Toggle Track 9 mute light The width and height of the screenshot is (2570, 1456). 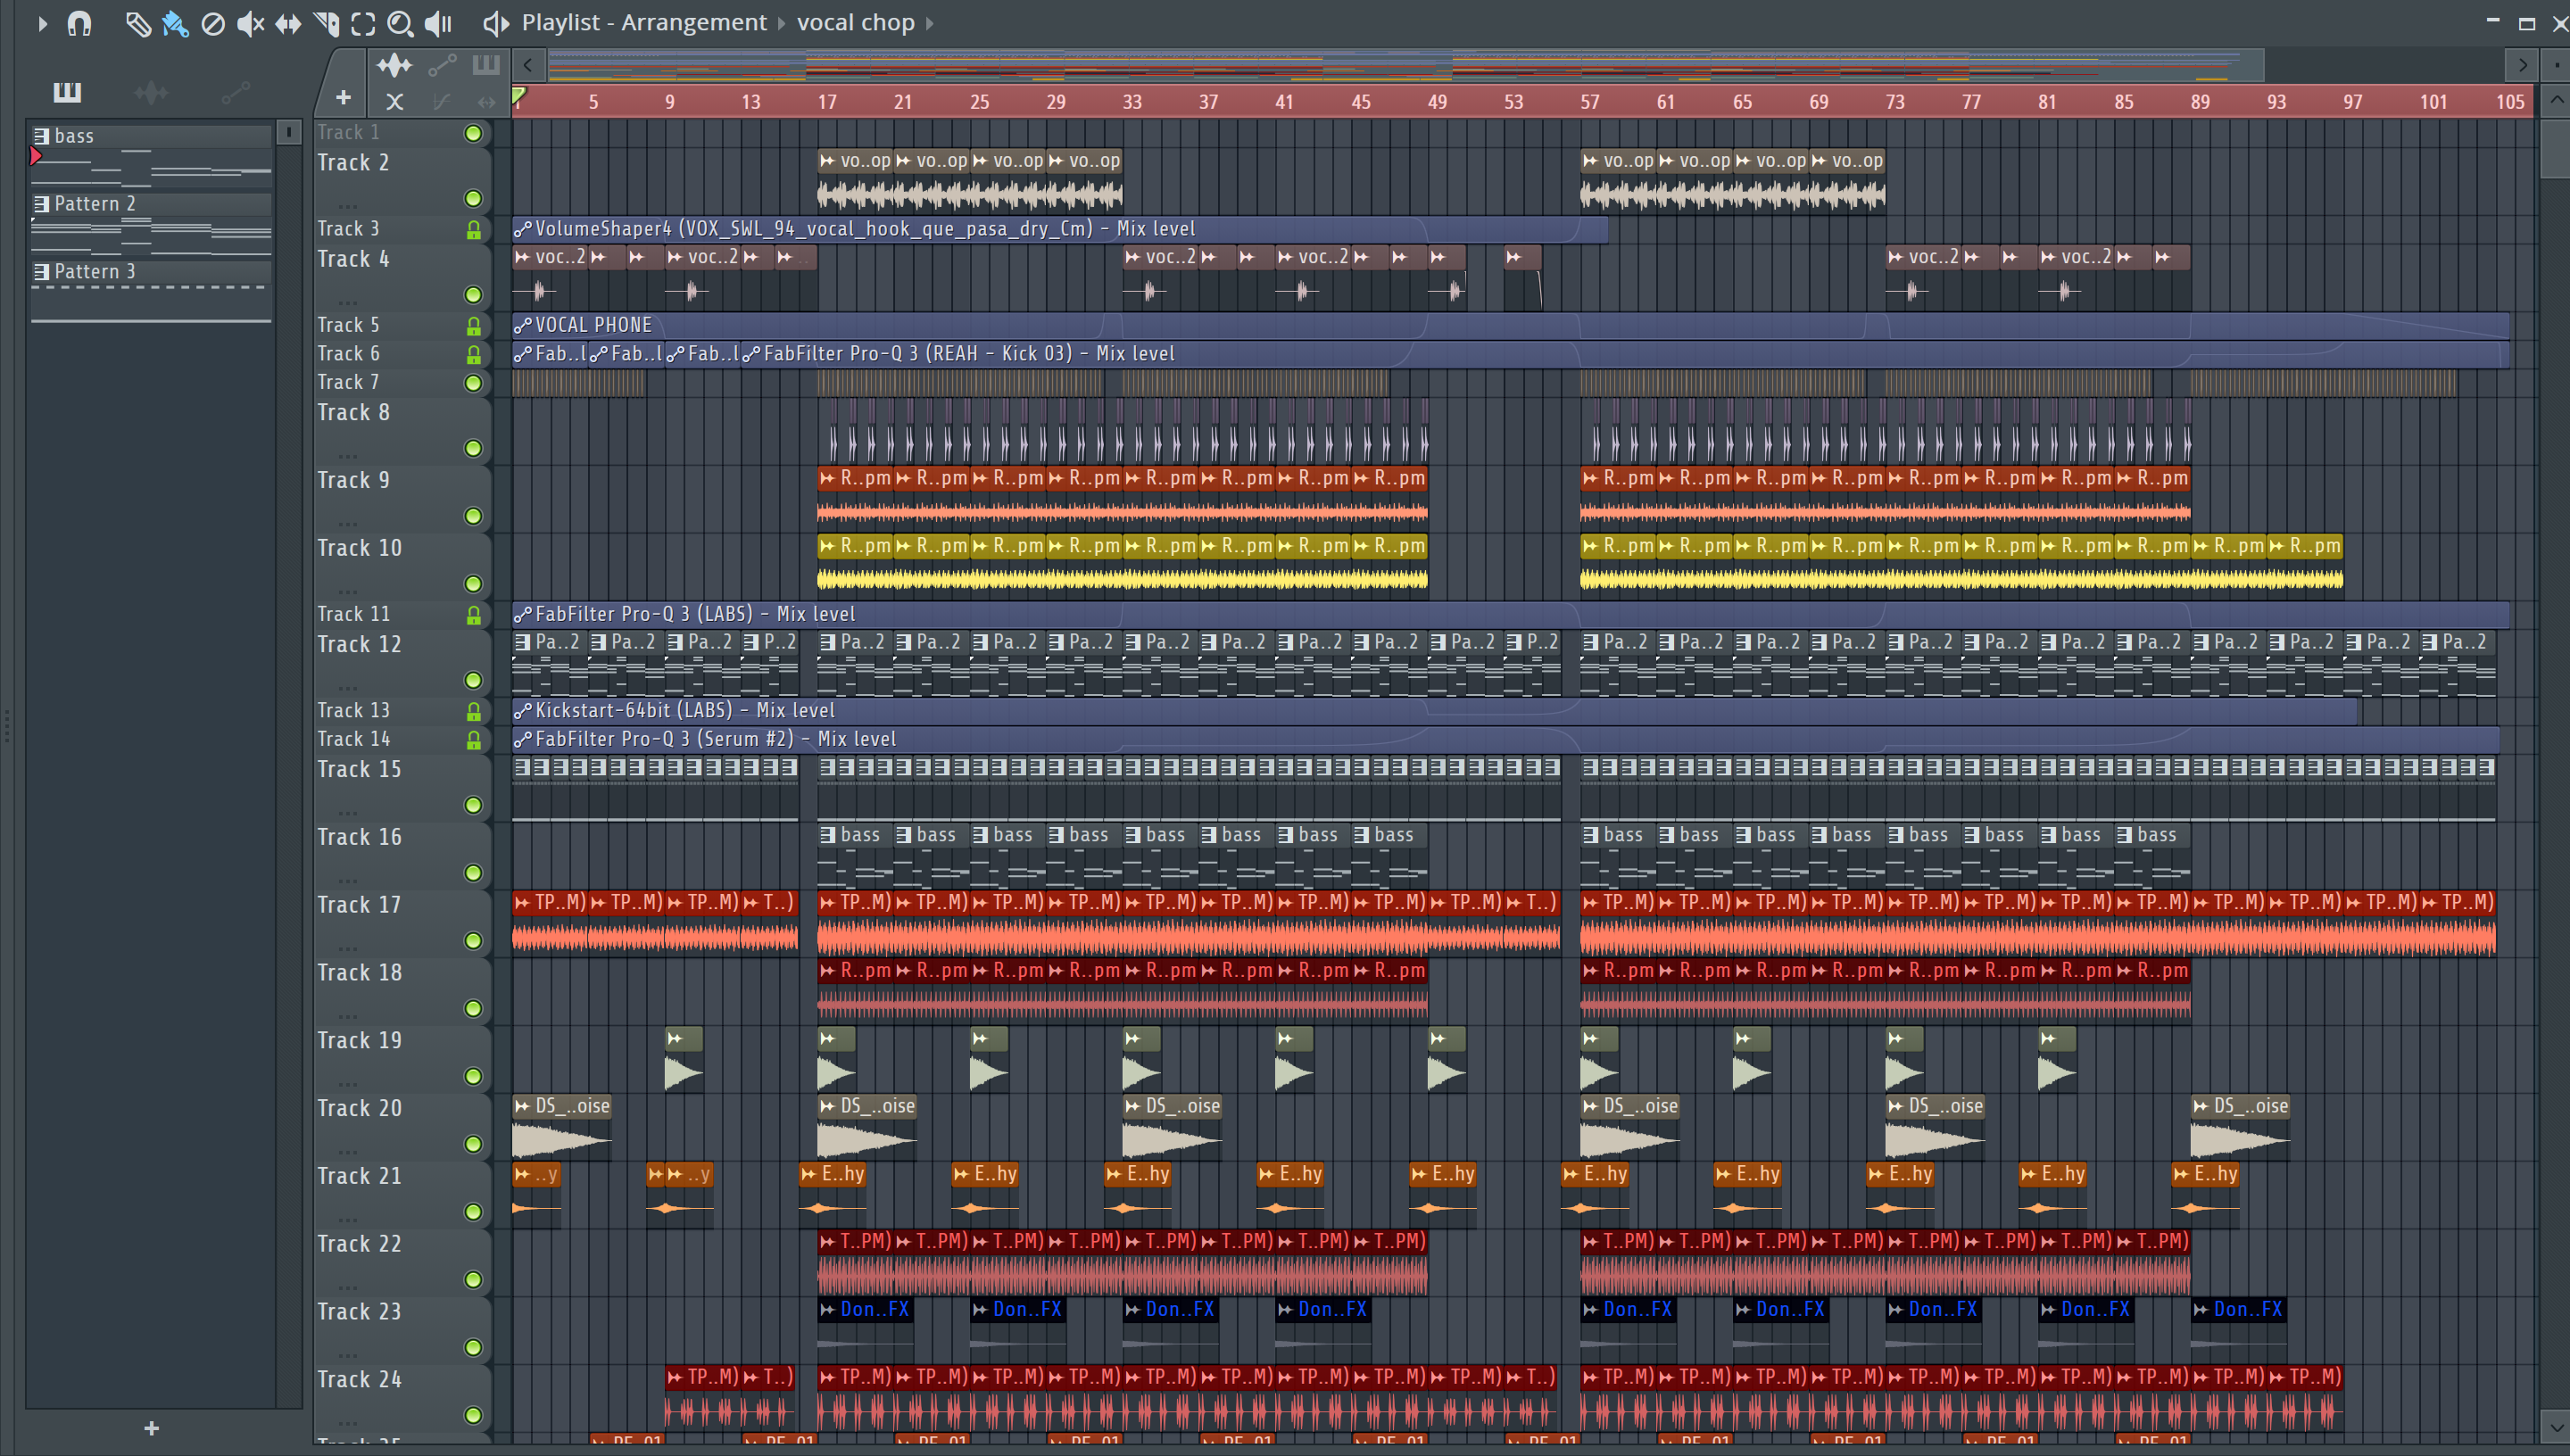(473, 516)
